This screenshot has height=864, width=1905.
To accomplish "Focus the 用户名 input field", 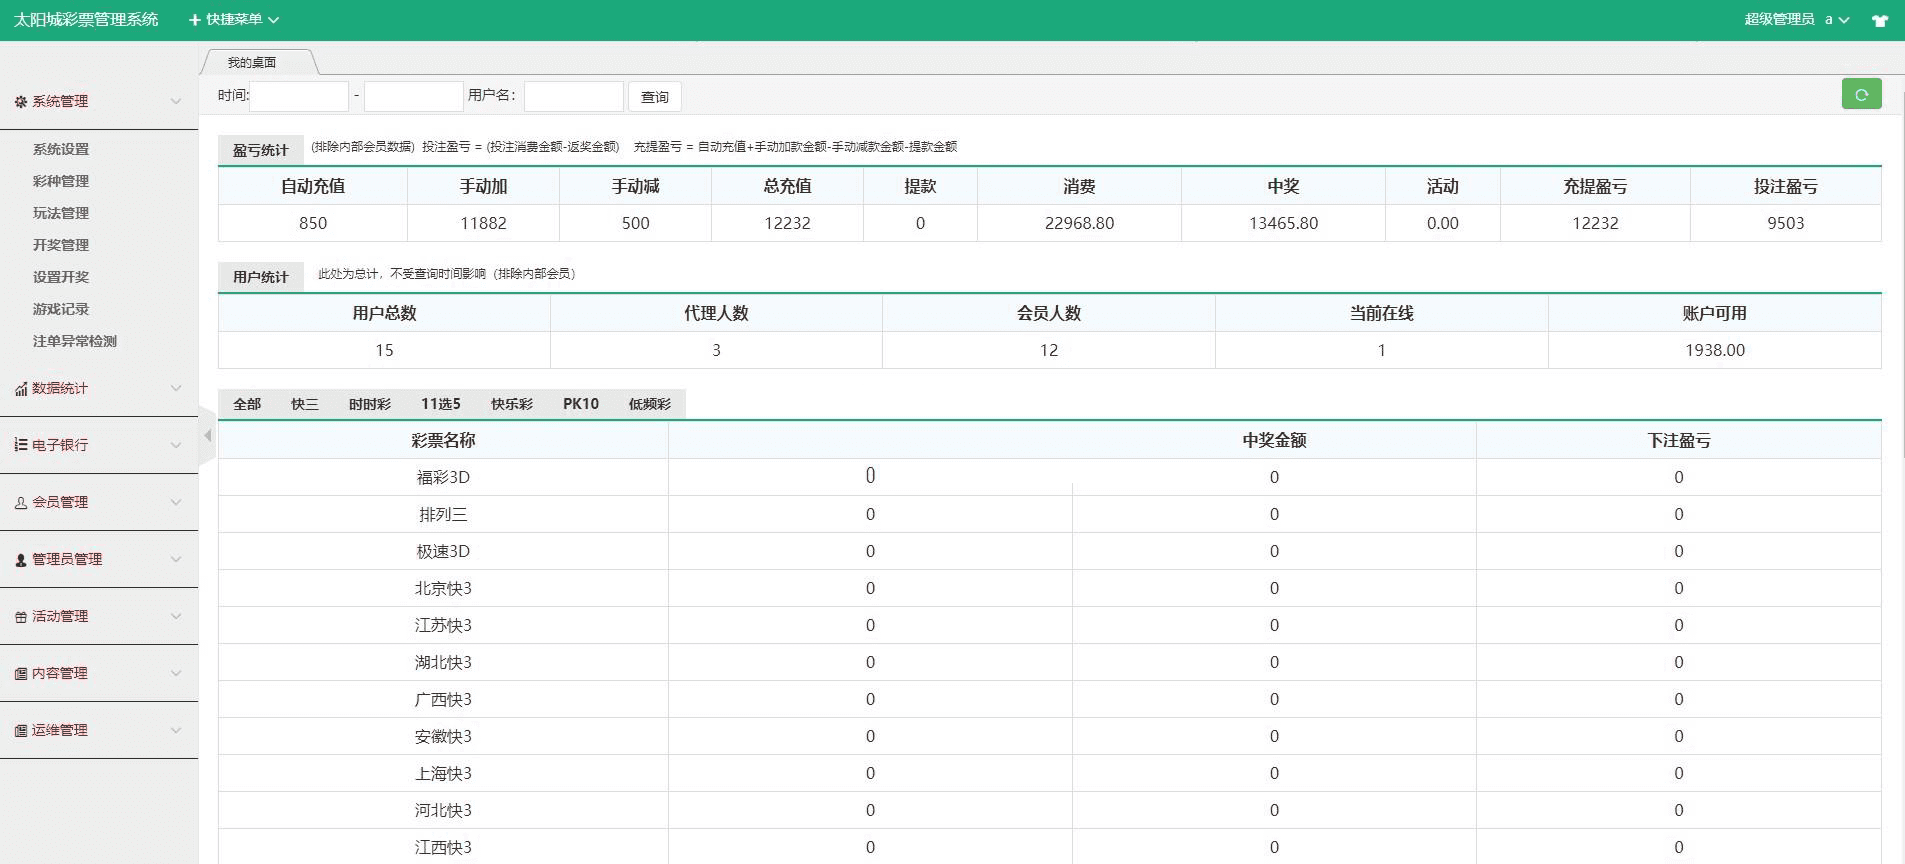I will 573,96.
